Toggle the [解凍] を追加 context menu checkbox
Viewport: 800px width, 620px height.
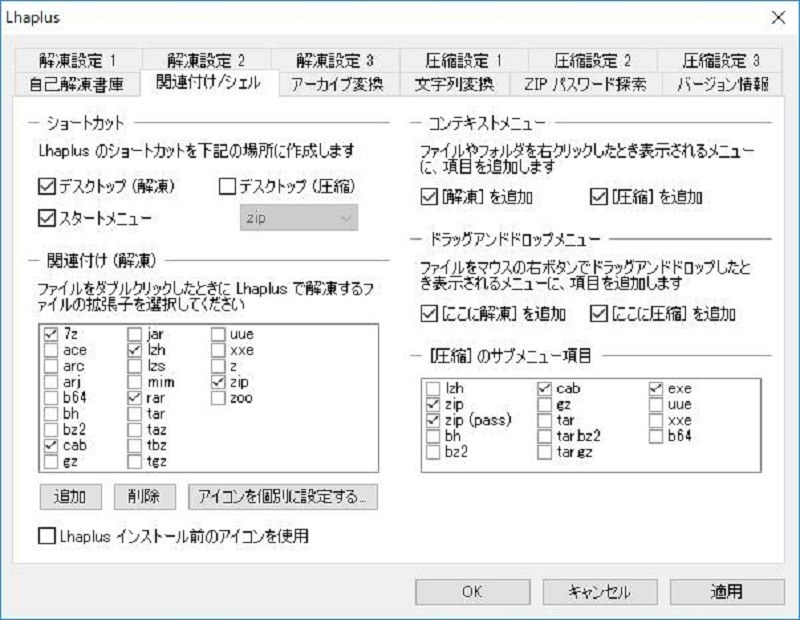(429, 196)
